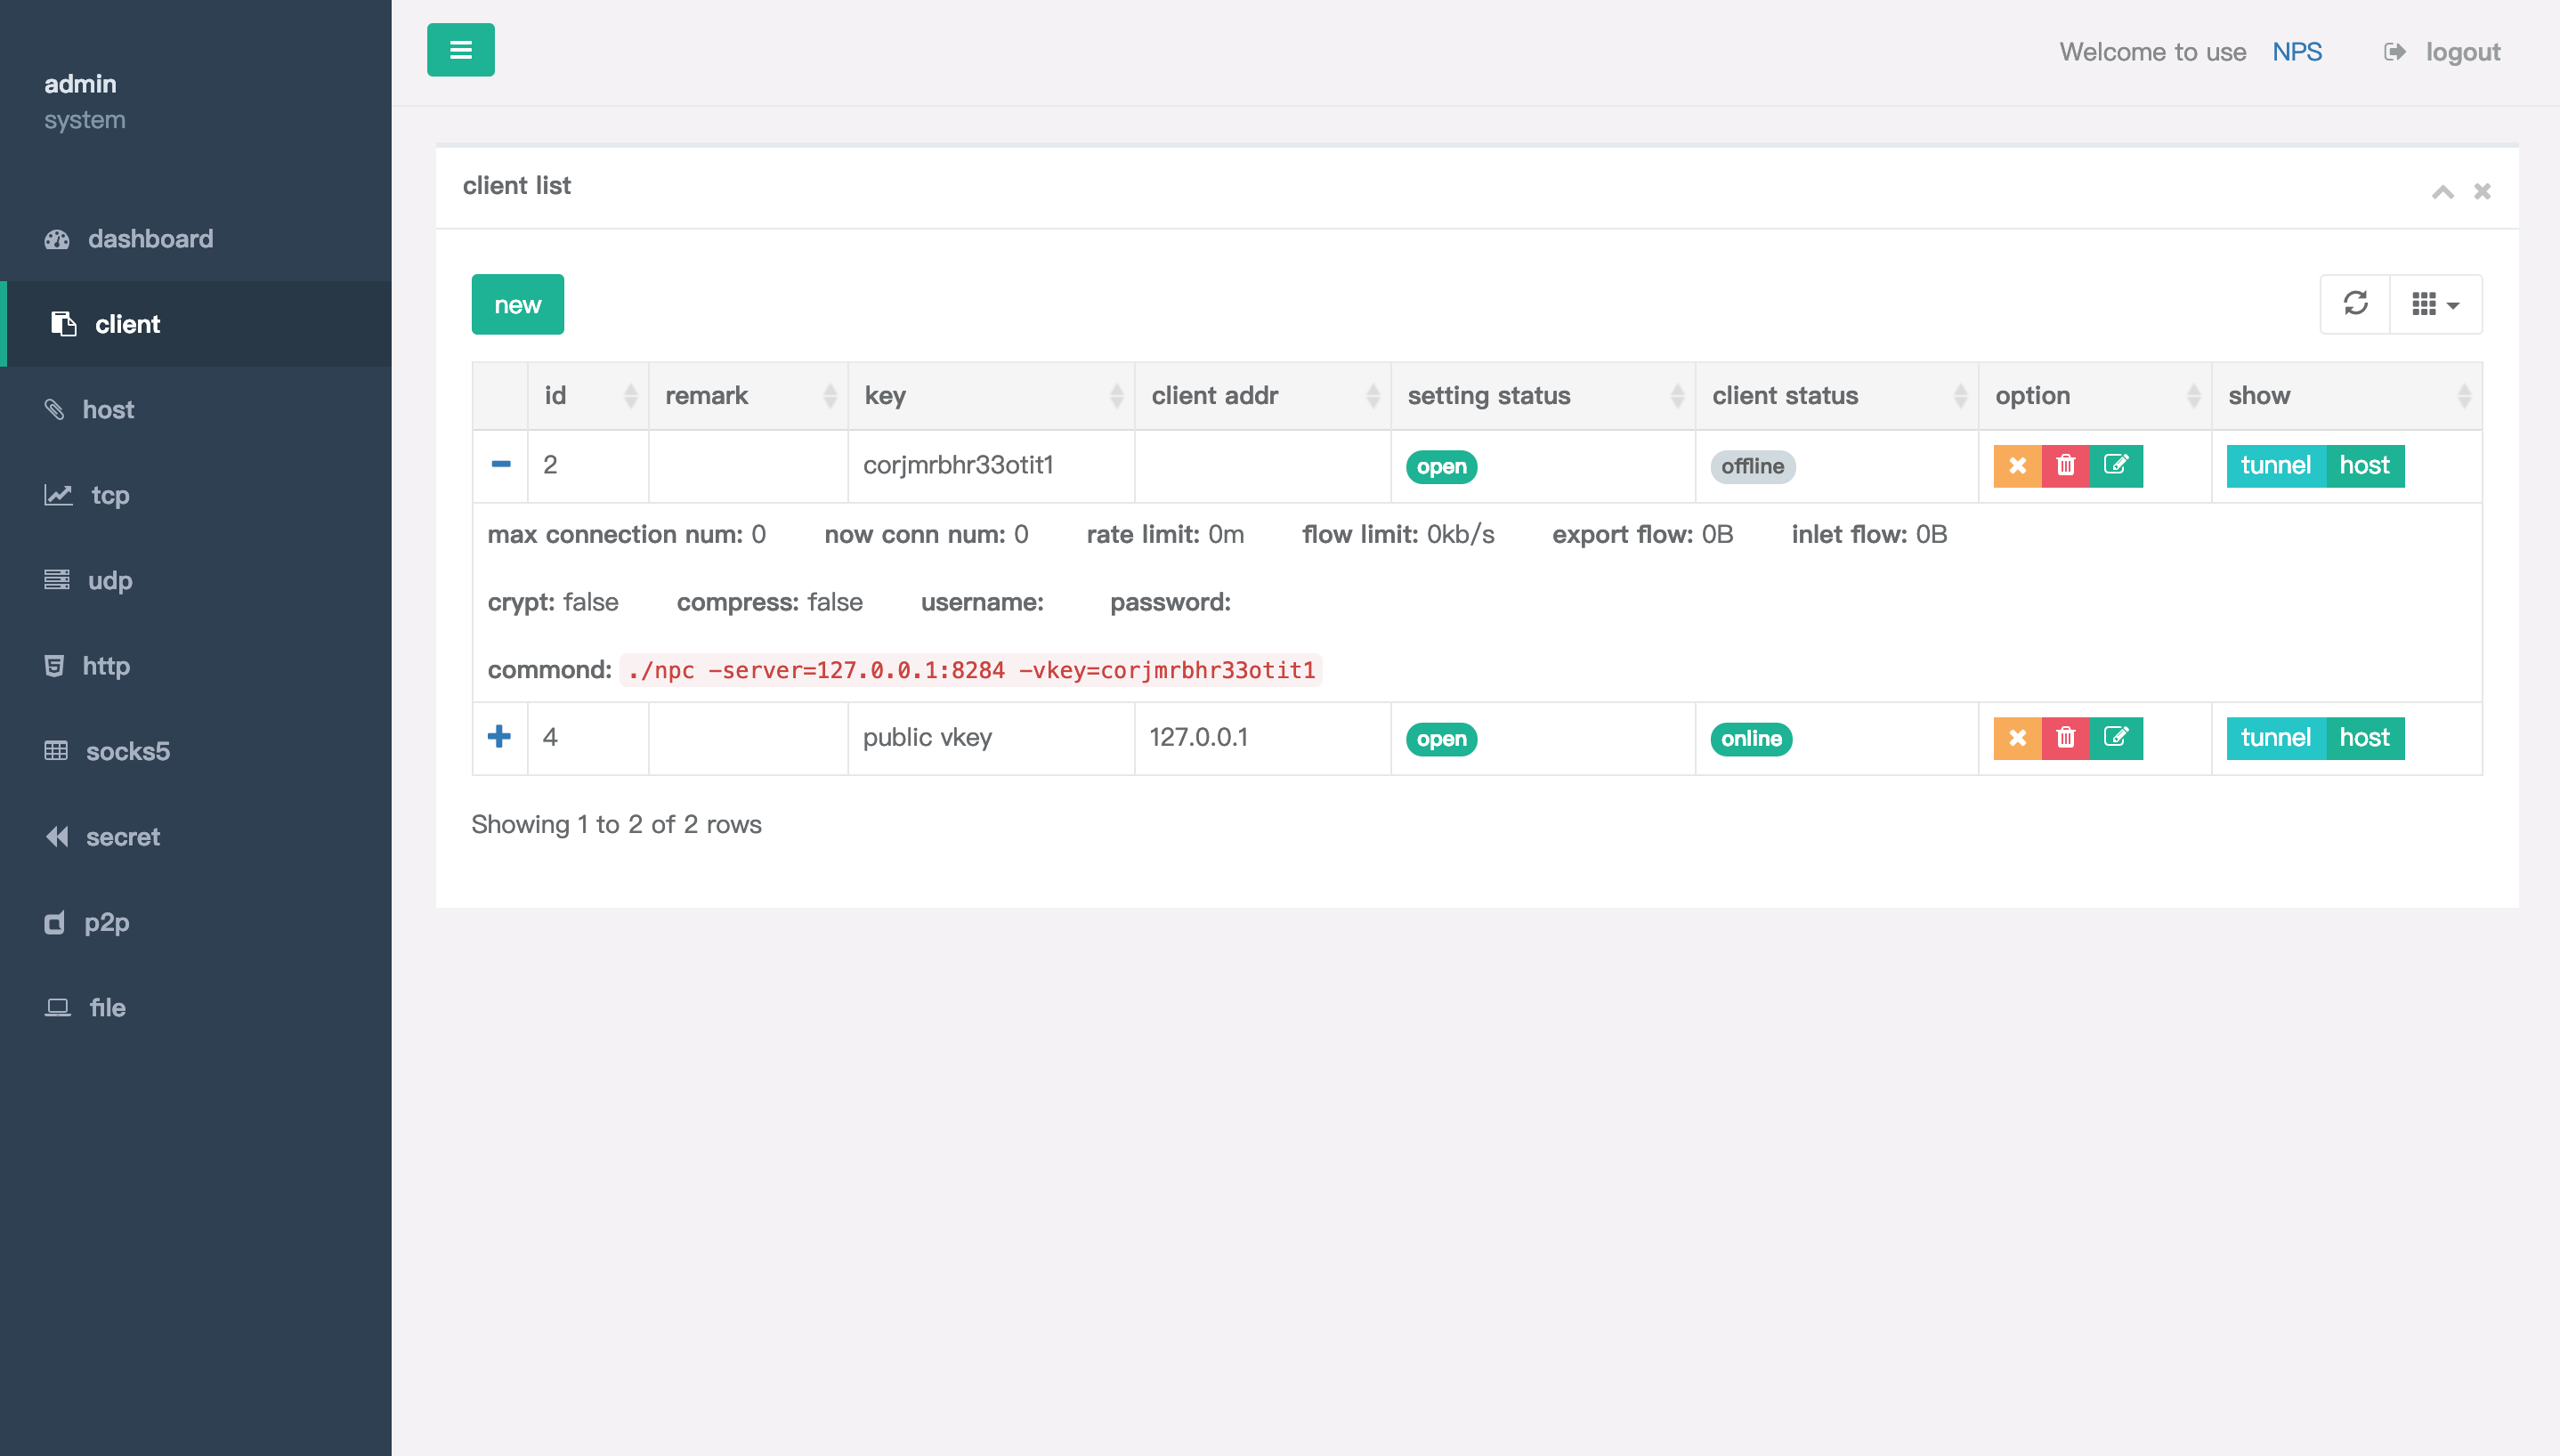Collapse details of client row 2
The width and height of the screenshot is (2560, 1456).
click(x=501, y=464)
